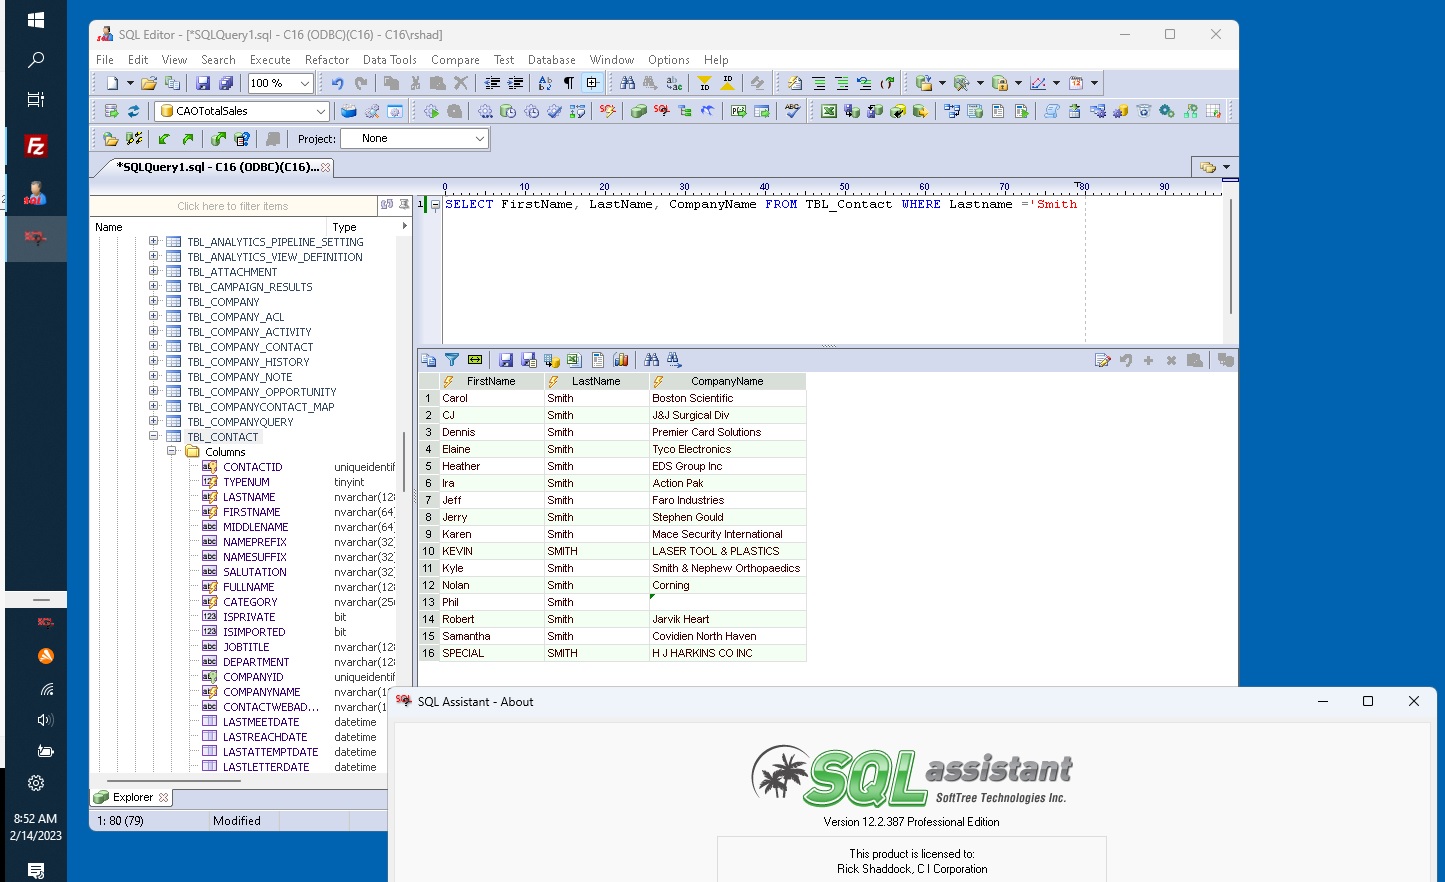The image size is (1445, 882).
Task: Collapse the TBL_CONTACT tree node
Action: point(154,436)
